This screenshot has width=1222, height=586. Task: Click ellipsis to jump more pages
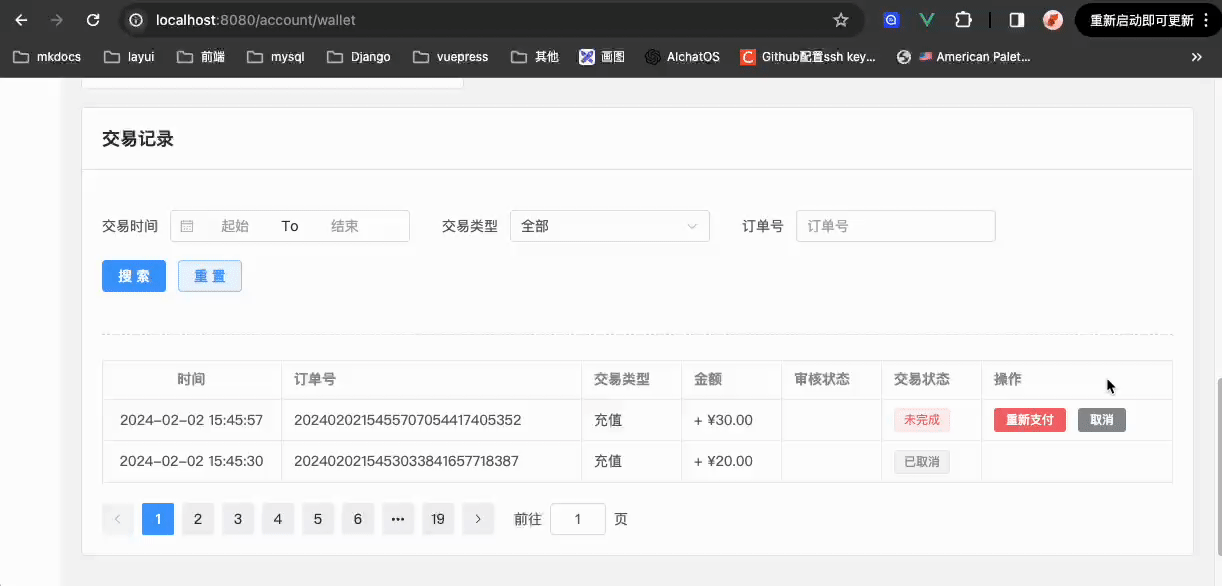pyautogui.click(x=398, y=519)
